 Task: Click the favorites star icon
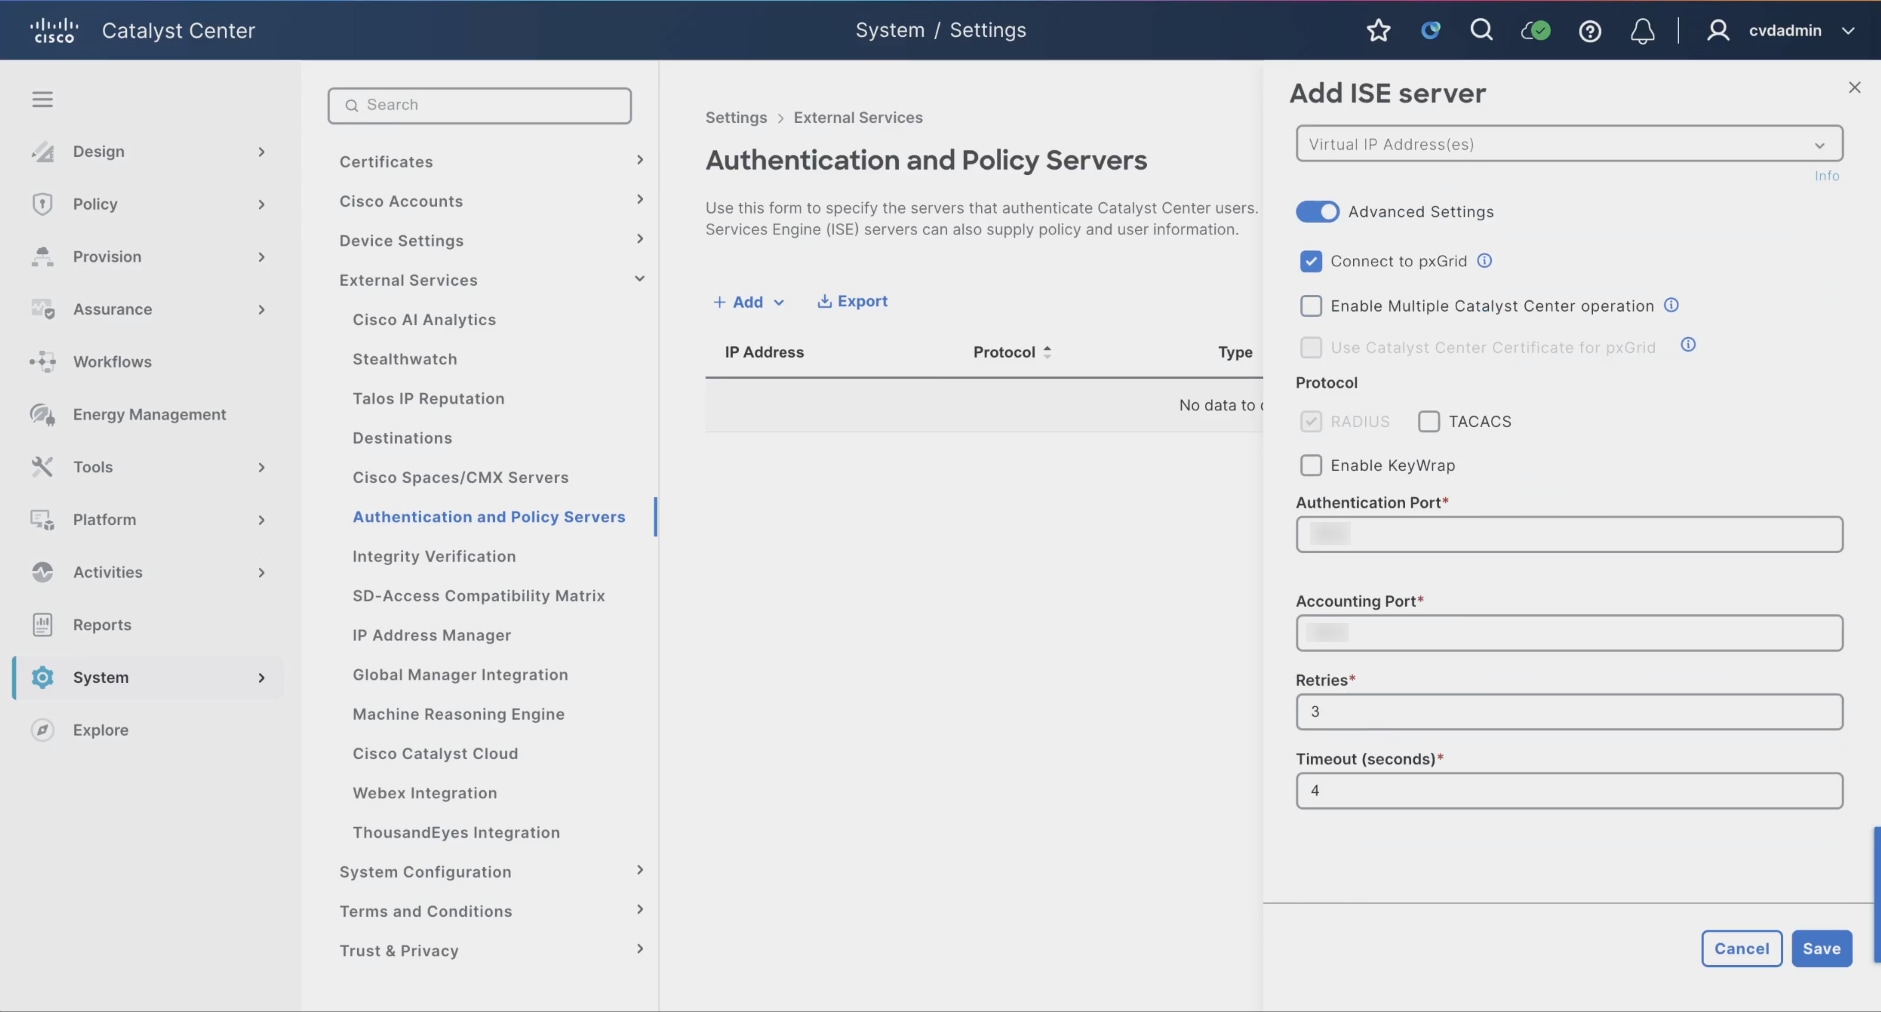pyautogui.click(x=1378, y=30)
